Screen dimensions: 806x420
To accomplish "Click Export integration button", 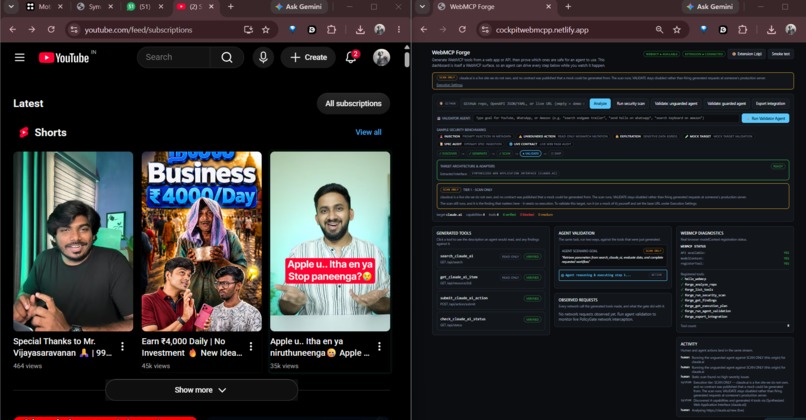I will tap(771, 103).
